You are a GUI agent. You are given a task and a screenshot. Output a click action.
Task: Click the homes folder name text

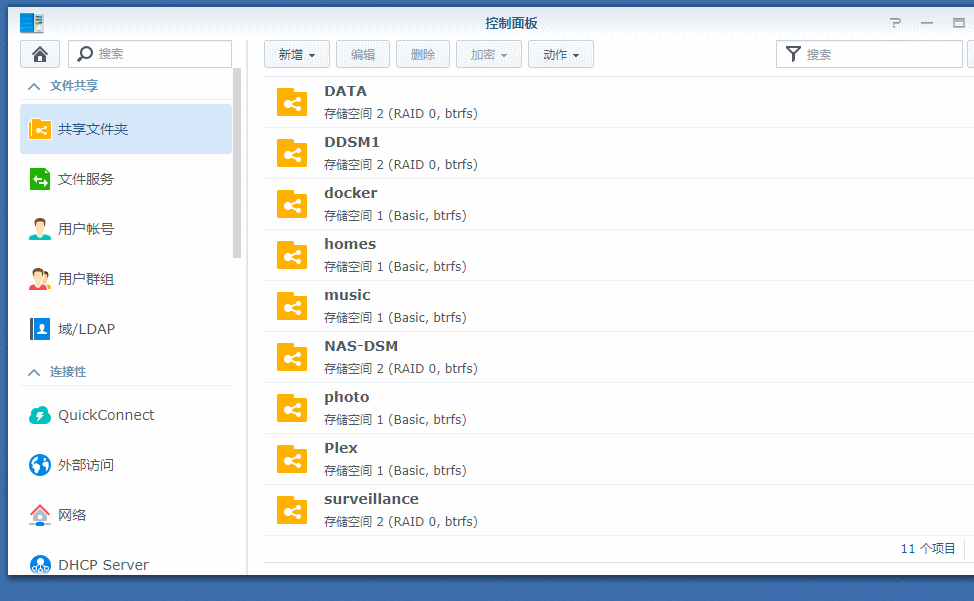[350, 244]
